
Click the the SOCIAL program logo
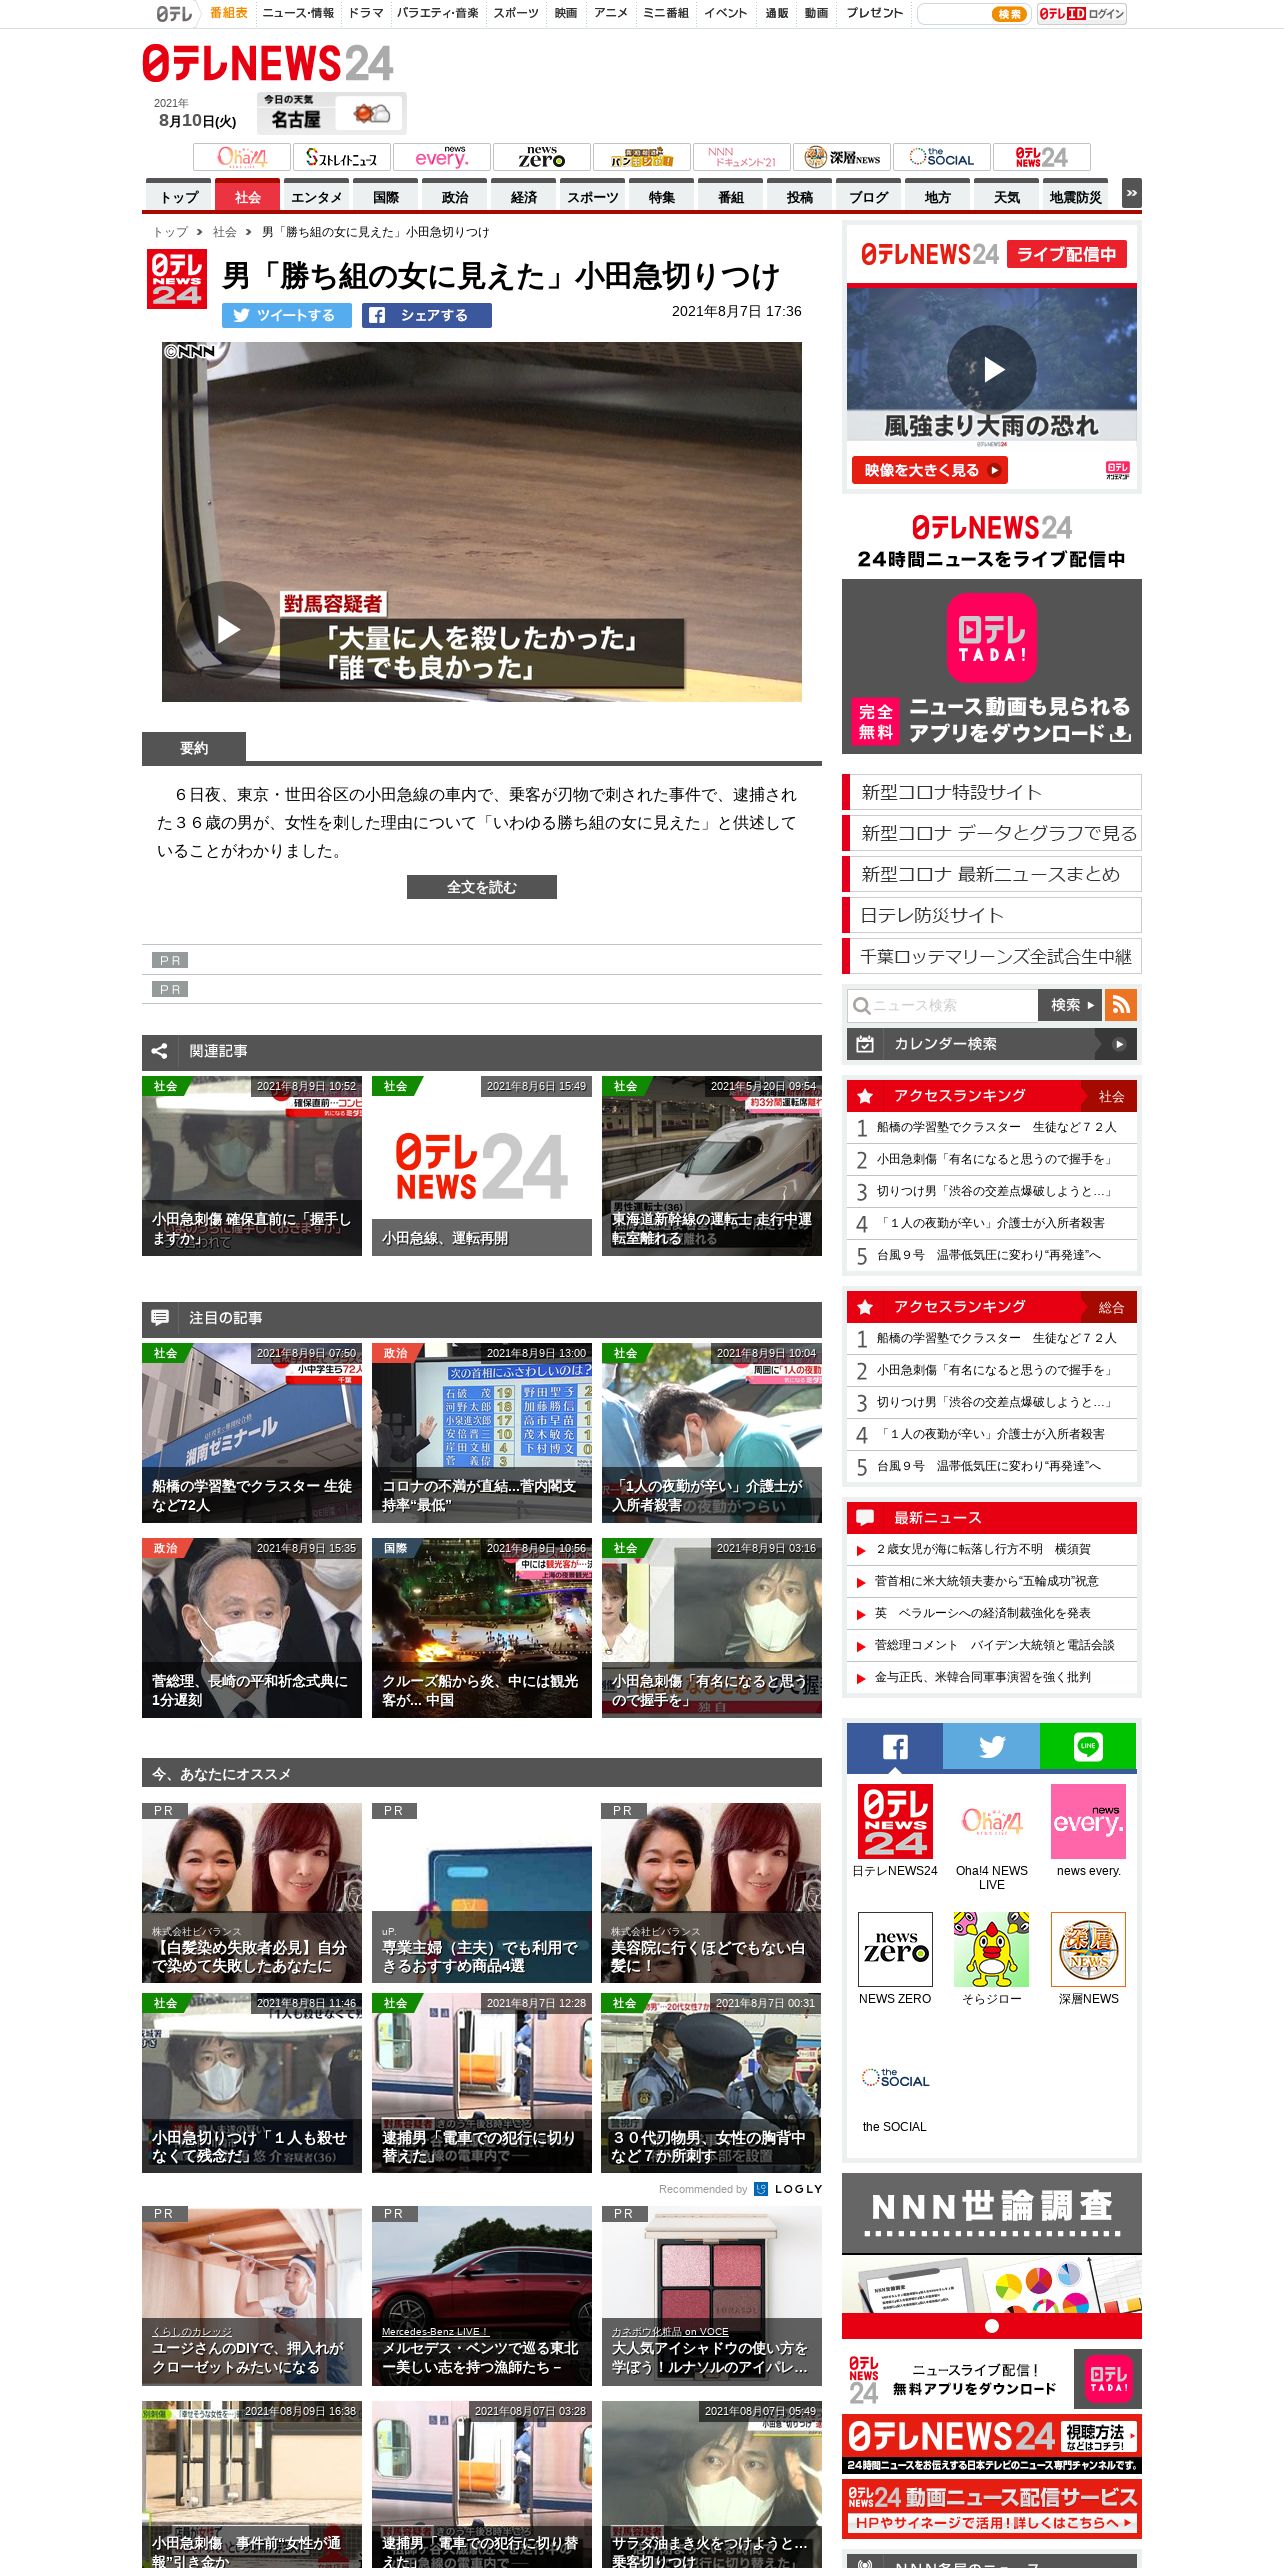point(942,157)
